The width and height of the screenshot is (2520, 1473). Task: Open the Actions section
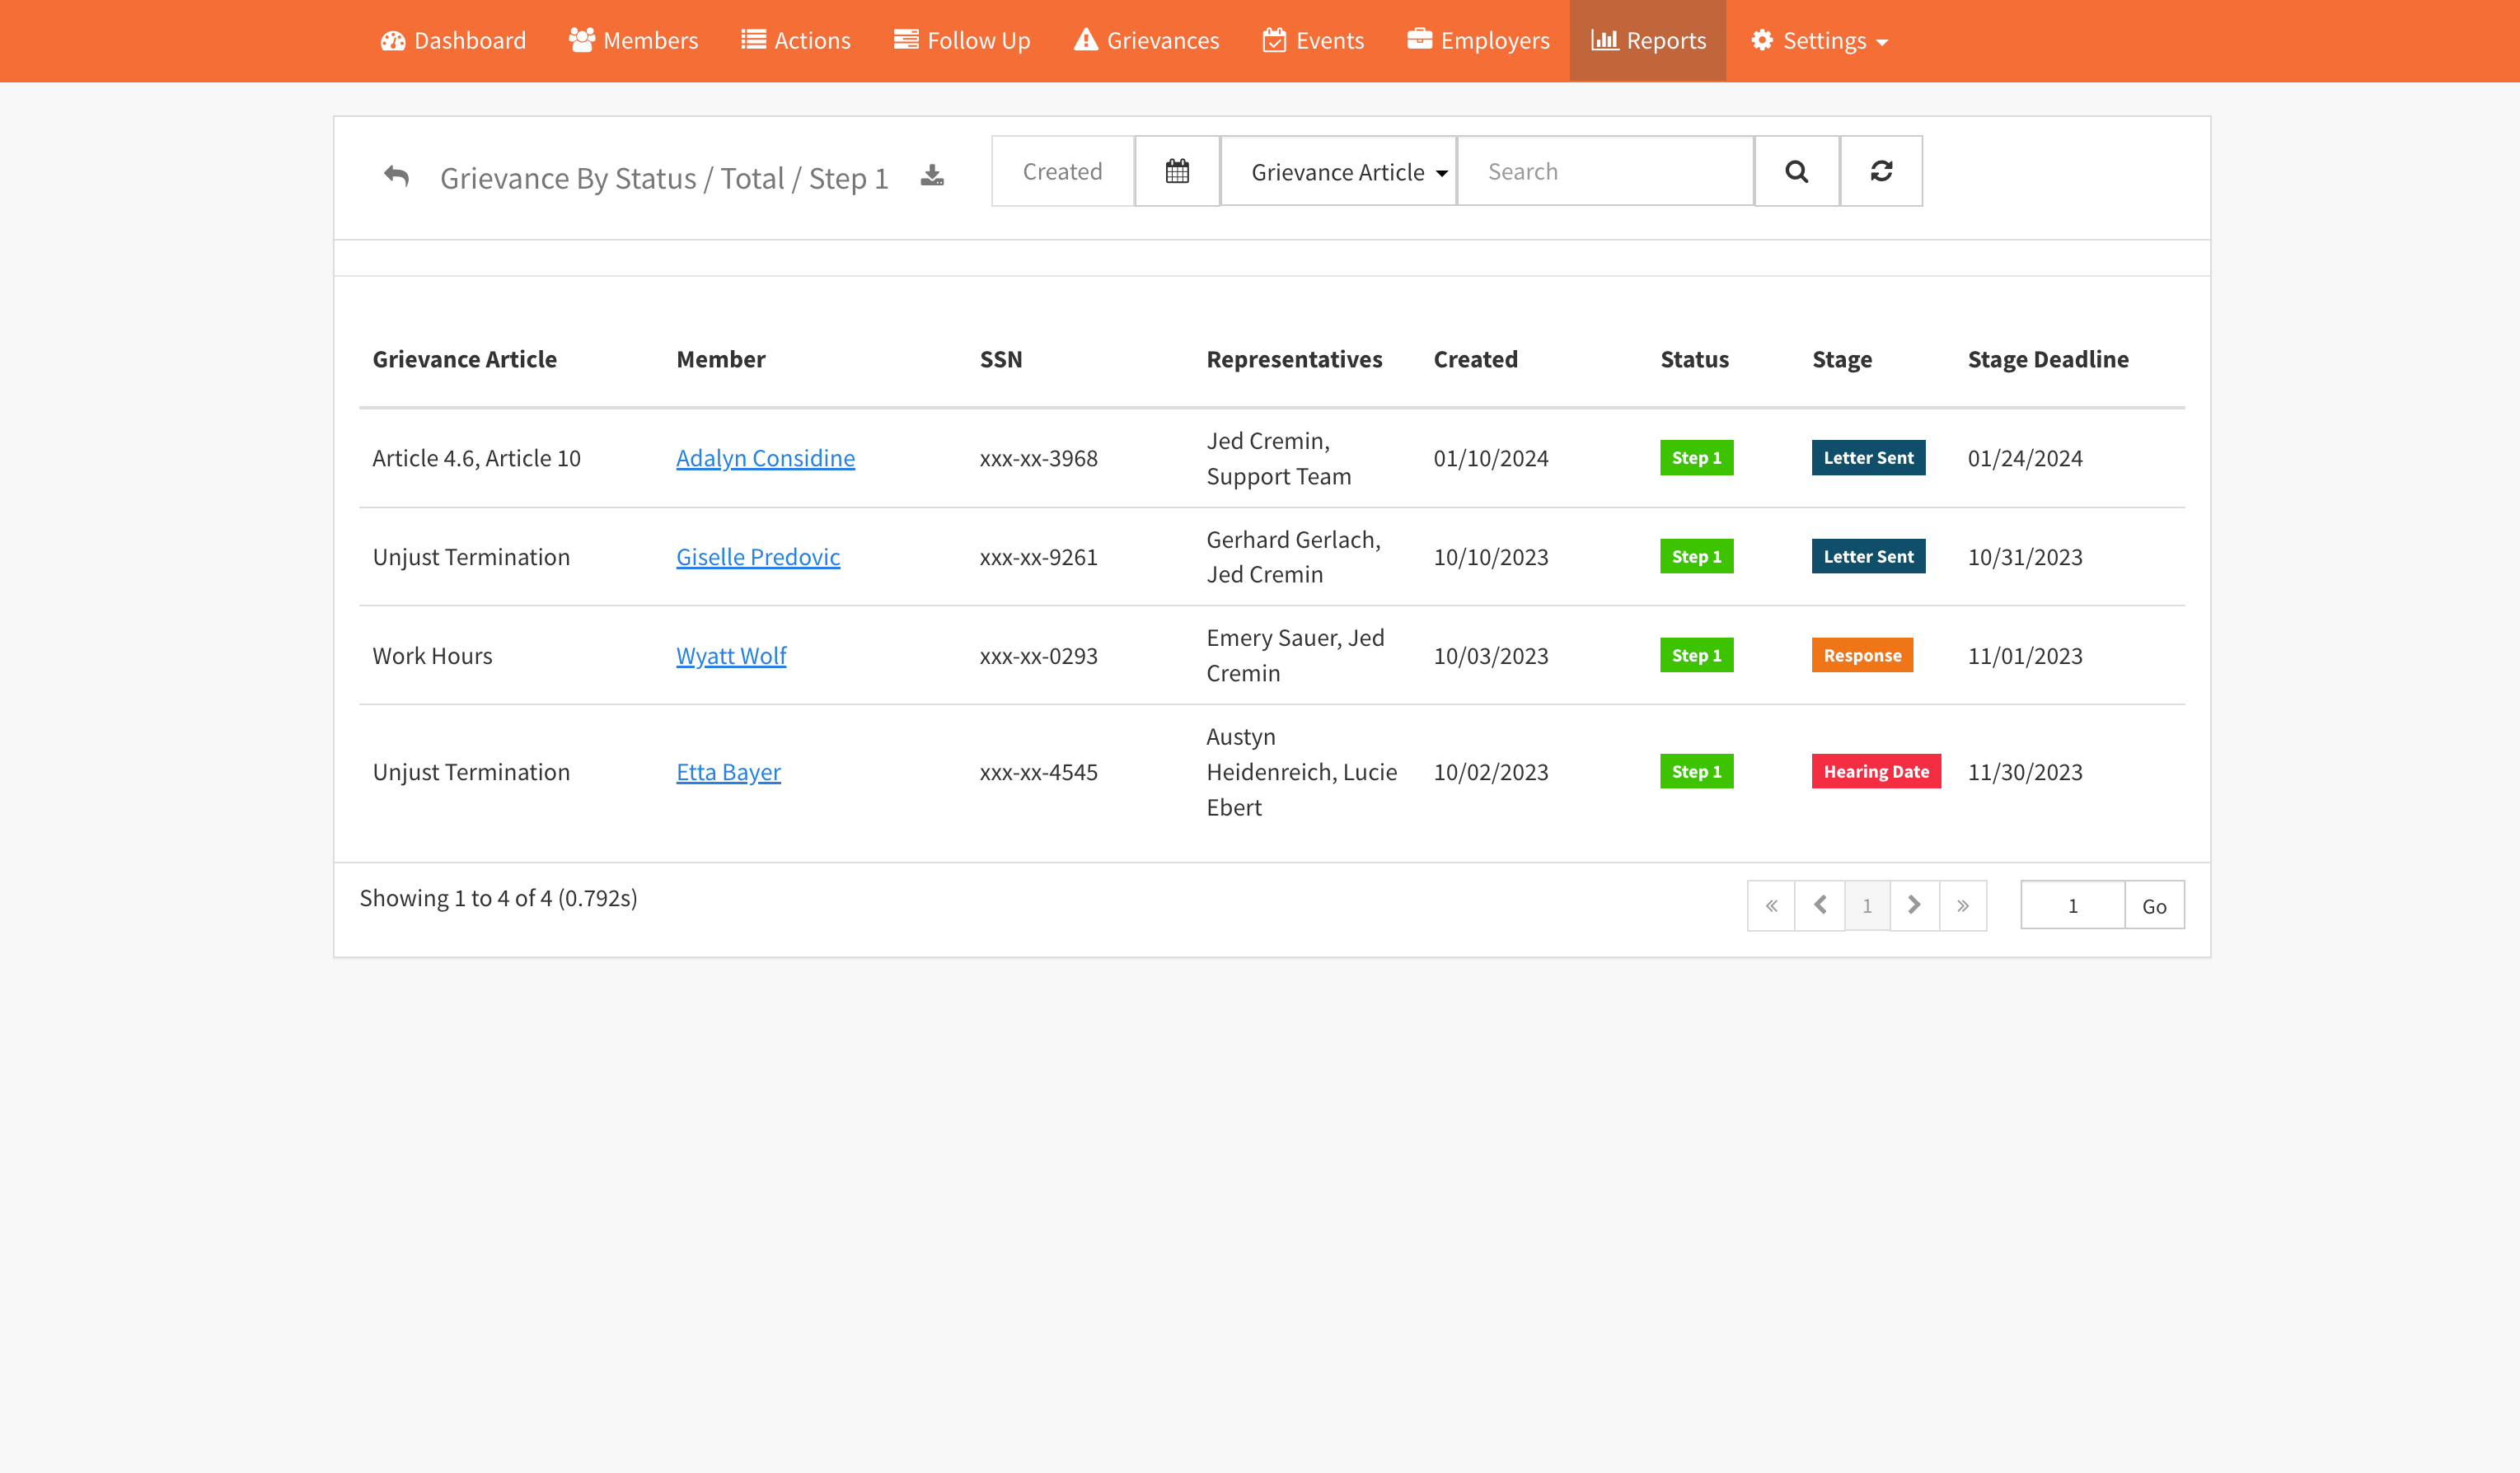795,40
